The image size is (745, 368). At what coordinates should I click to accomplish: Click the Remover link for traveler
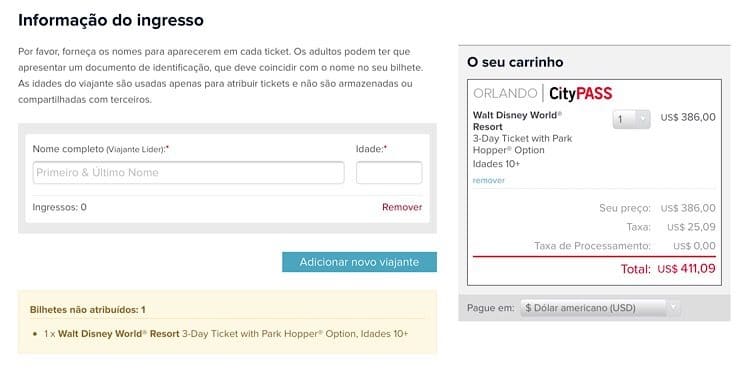click(402, 207)
